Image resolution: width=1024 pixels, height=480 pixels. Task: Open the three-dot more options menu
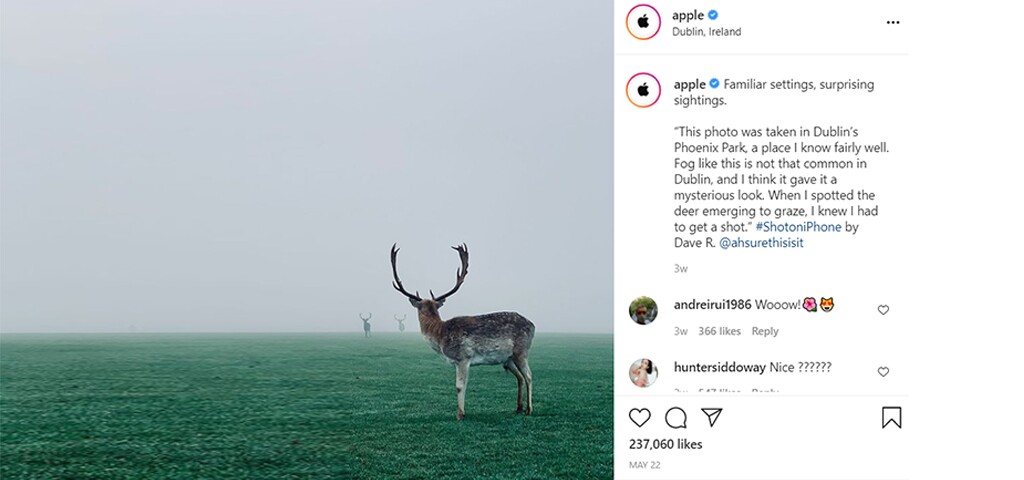892,22
